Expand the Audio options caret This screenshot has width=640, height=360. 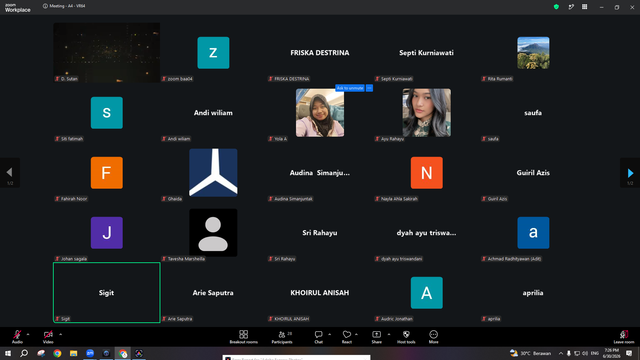pos(28,334)
